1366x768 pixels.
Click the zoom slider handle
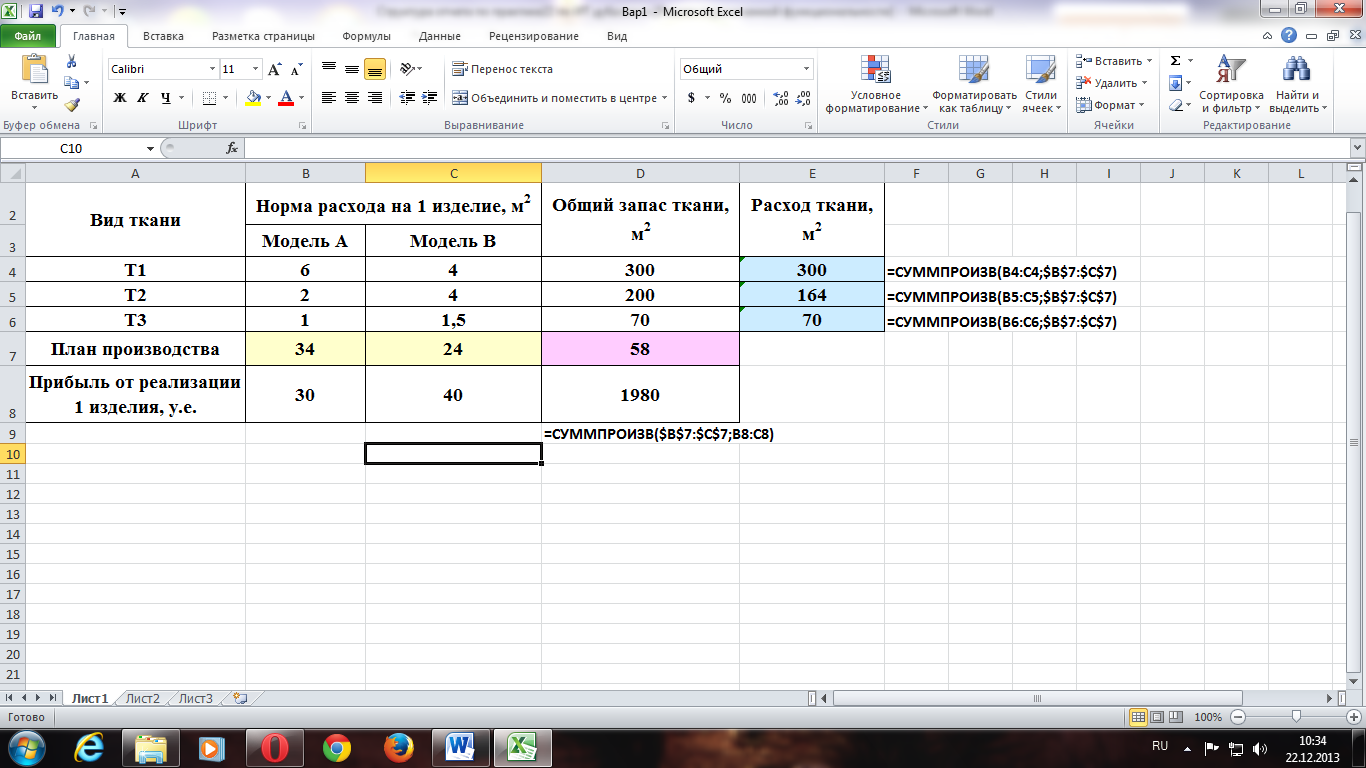click(1296, 717)
